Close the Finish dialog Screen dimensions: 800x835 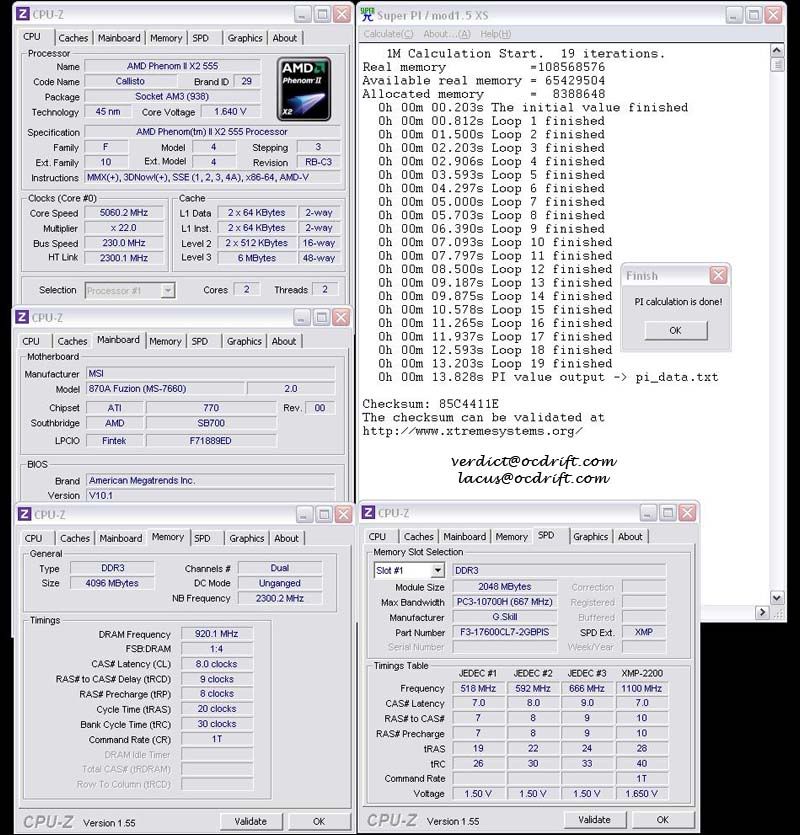pos(719,275)
